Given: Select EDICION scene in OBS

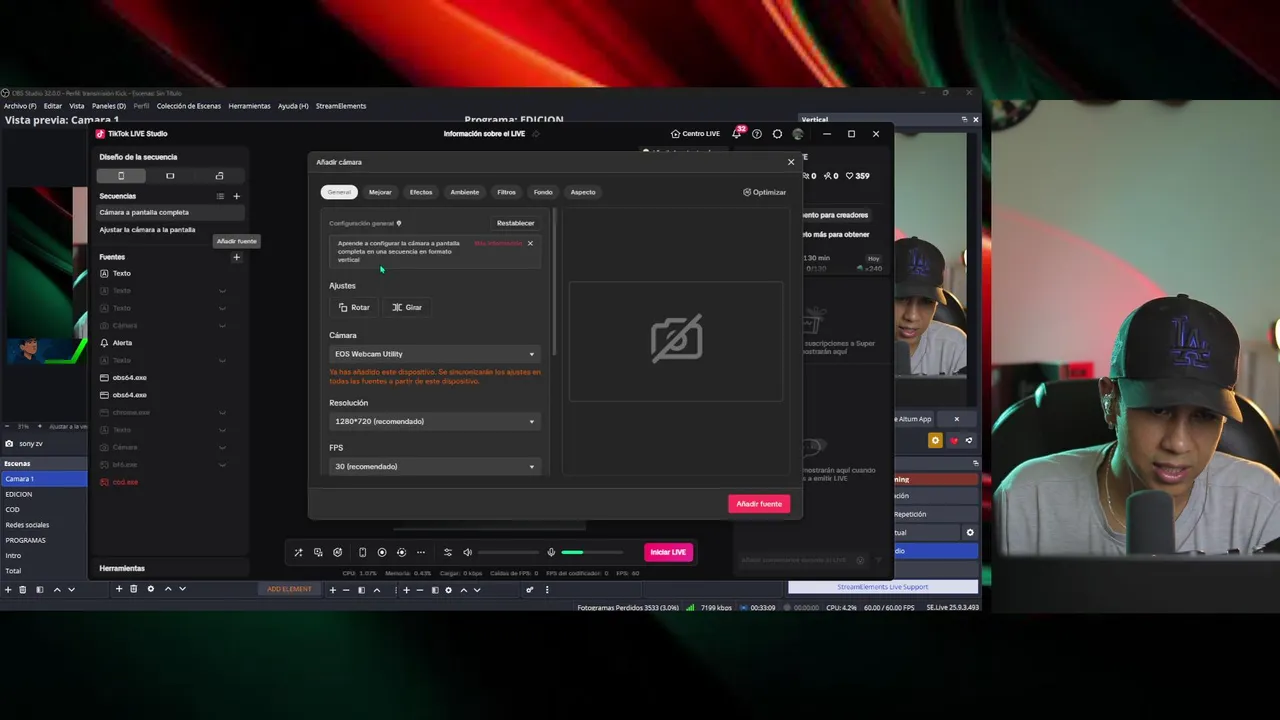Looking at the screenshot, I should [x=44, y=494].
